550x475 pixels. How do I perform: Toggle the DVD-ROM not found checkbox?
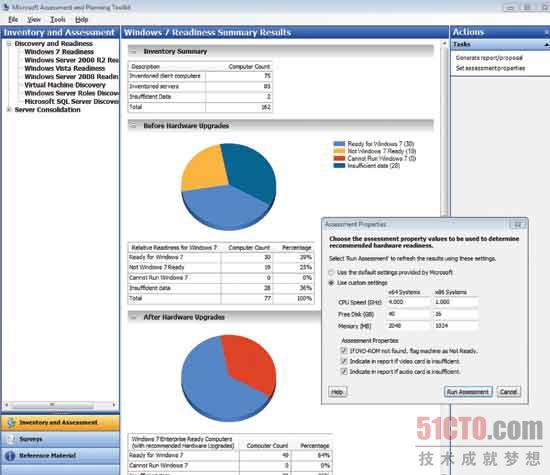[x=344, y=350]
